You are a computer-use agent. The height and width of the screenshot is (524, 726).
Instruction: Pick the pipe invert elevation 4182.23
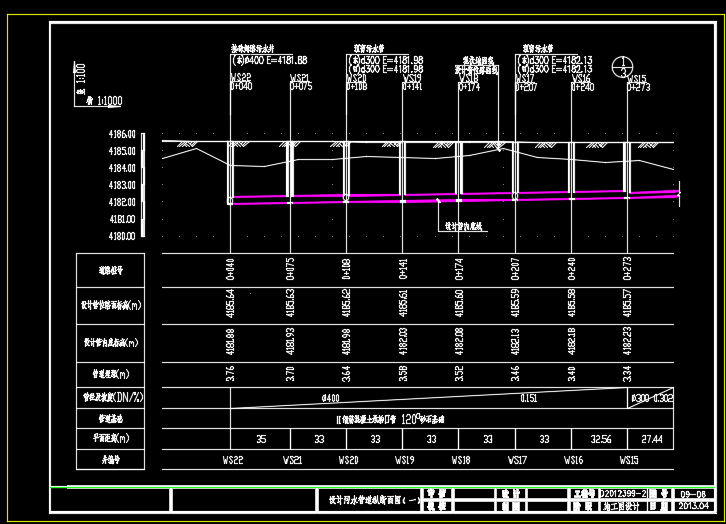pyautogui.click(x=627, y=341)
